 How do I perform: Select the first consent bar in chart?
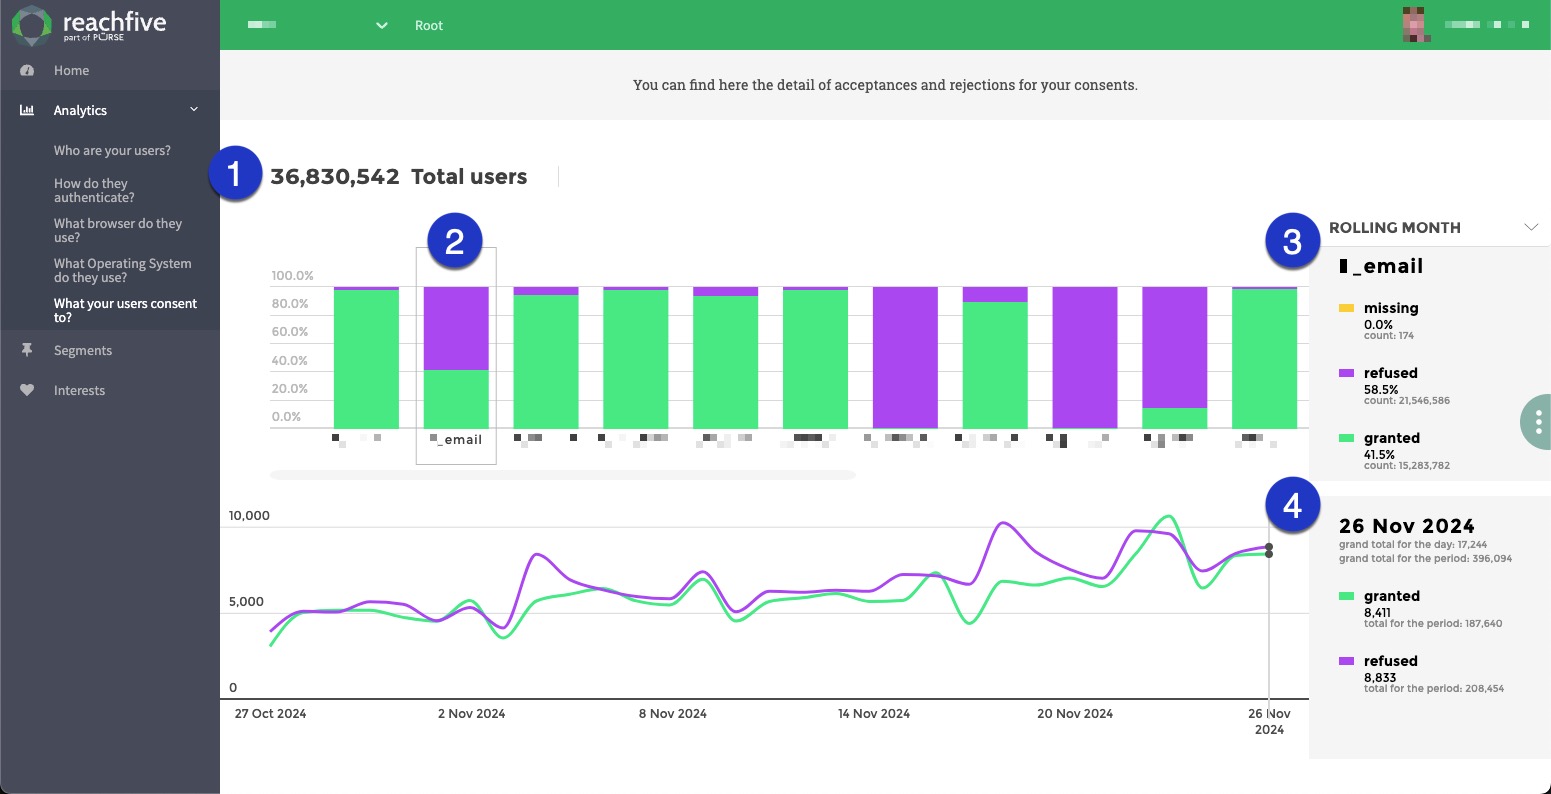pyautogui.click(x=366, y=357)
